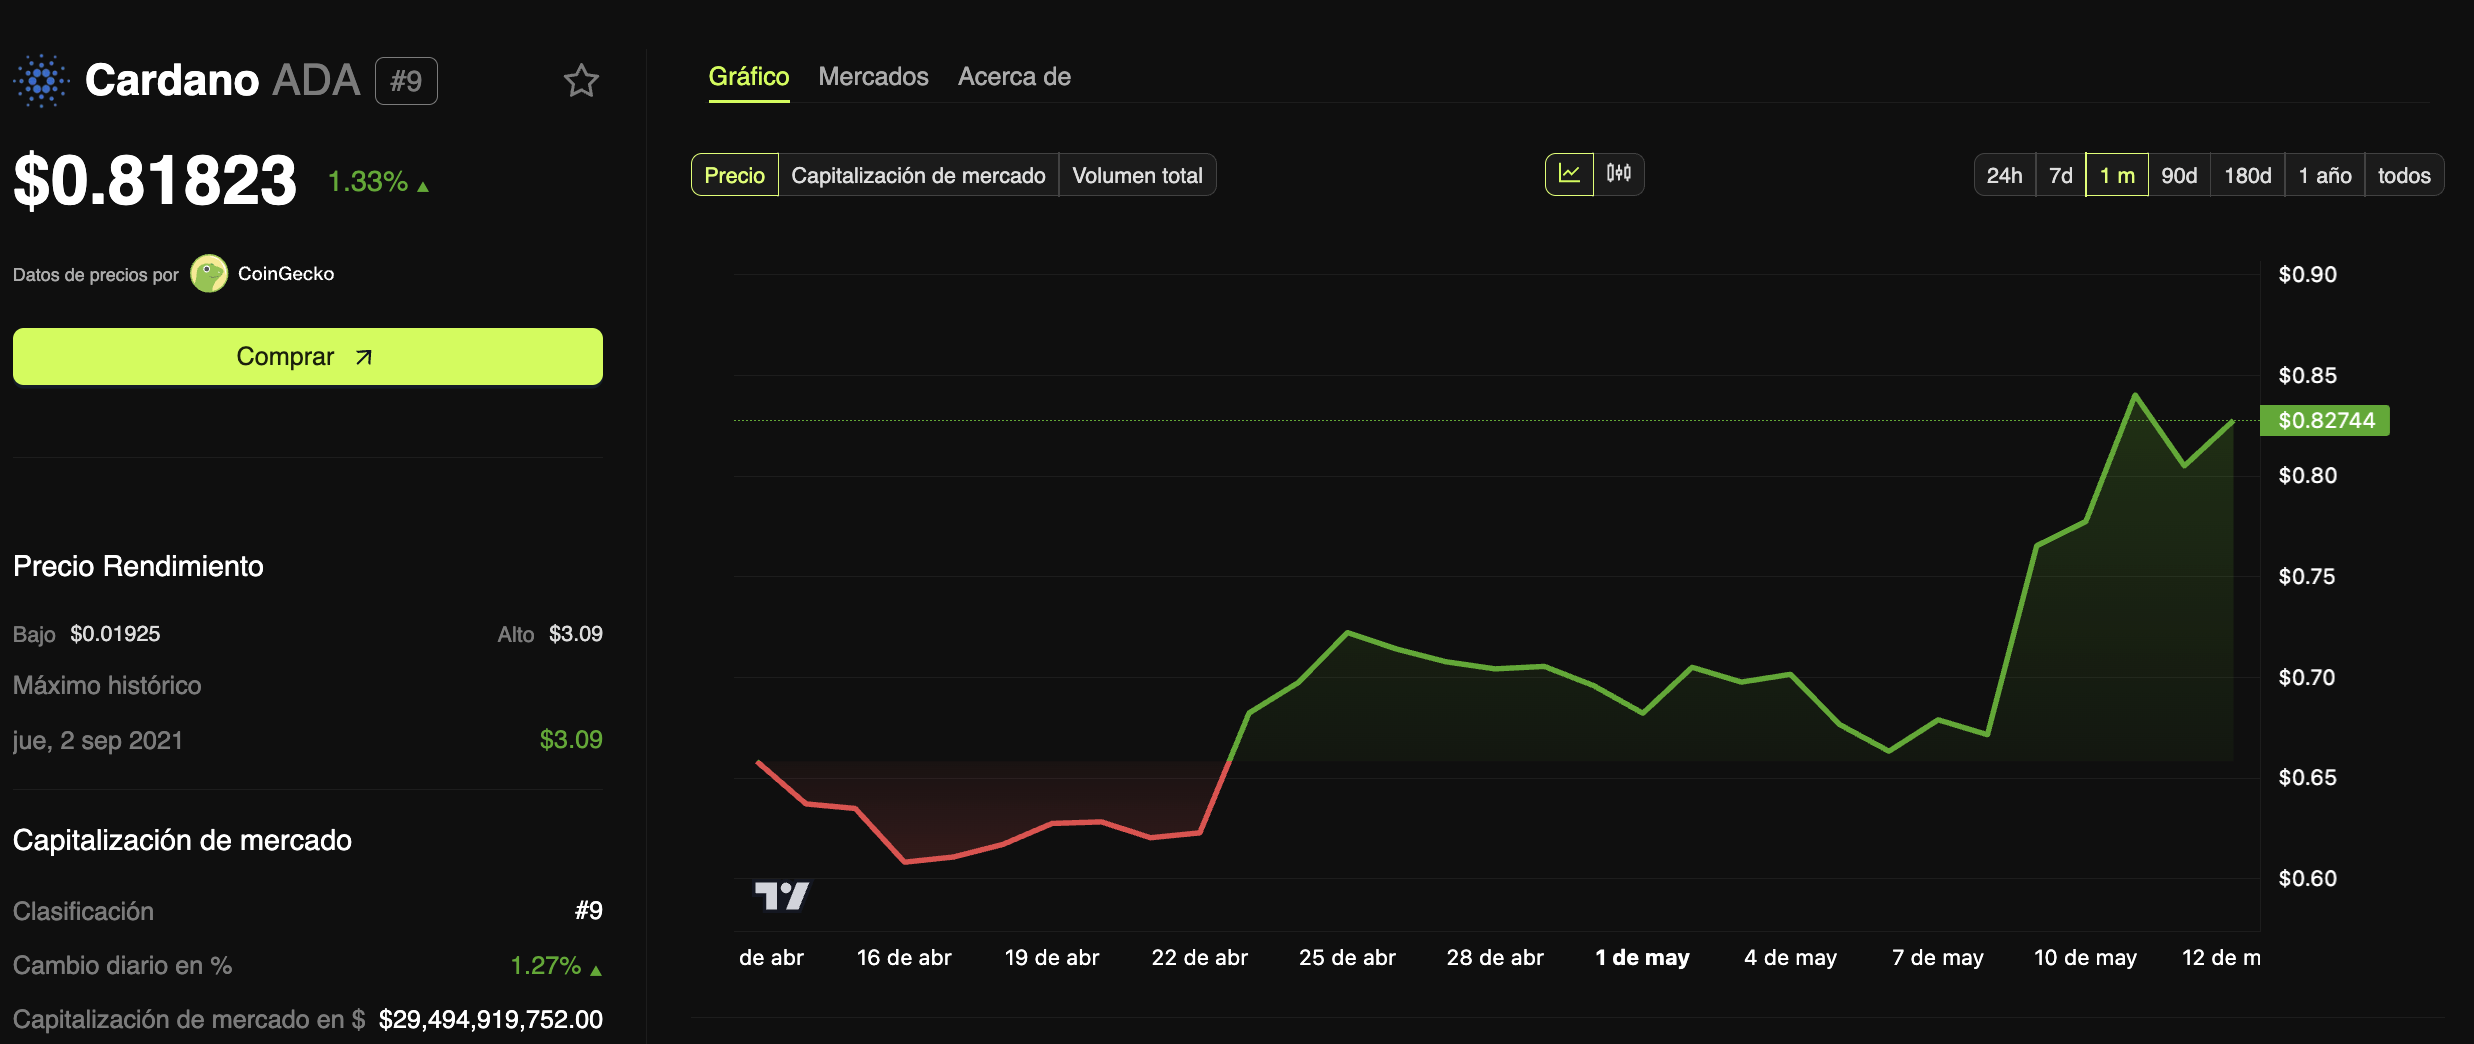Screen dimensions: 2474x1044
Task: Click the 1 de may axis label
Action: tap(1642, 958)
